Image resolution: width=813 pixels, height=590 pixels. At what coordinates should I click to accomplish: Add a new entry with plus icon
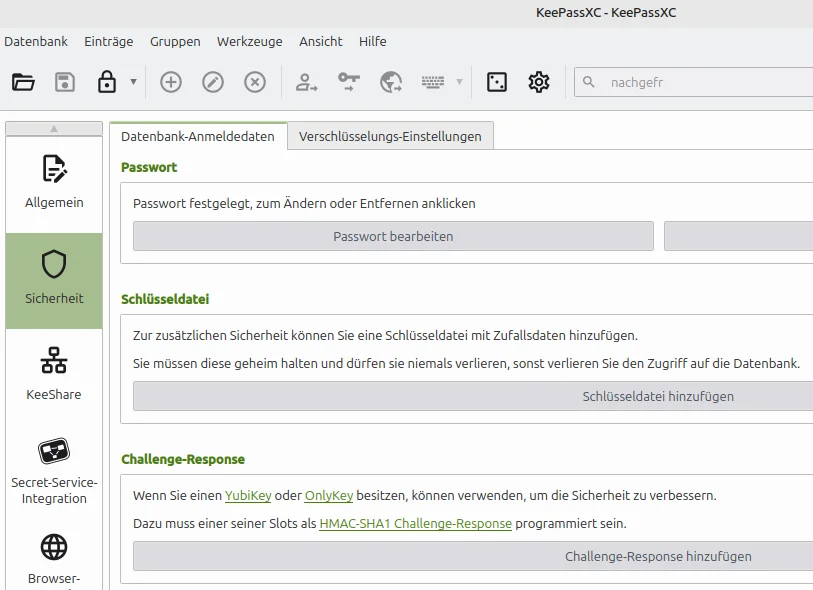point(171,82)
